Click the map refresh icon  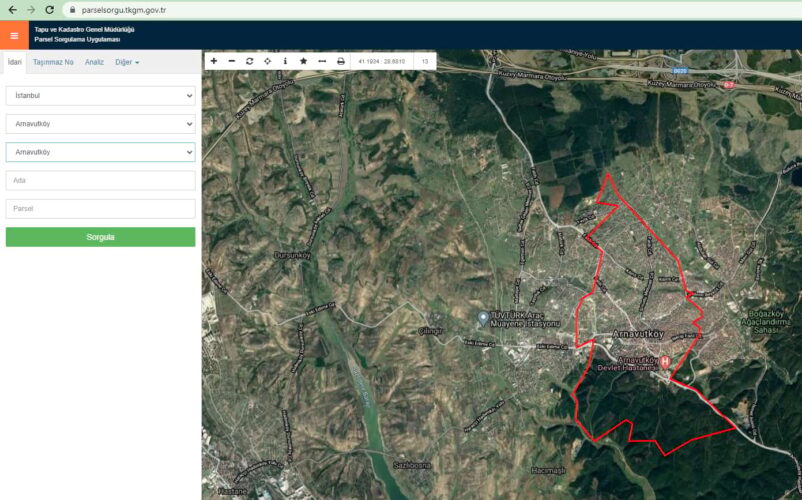coord(250,61)
